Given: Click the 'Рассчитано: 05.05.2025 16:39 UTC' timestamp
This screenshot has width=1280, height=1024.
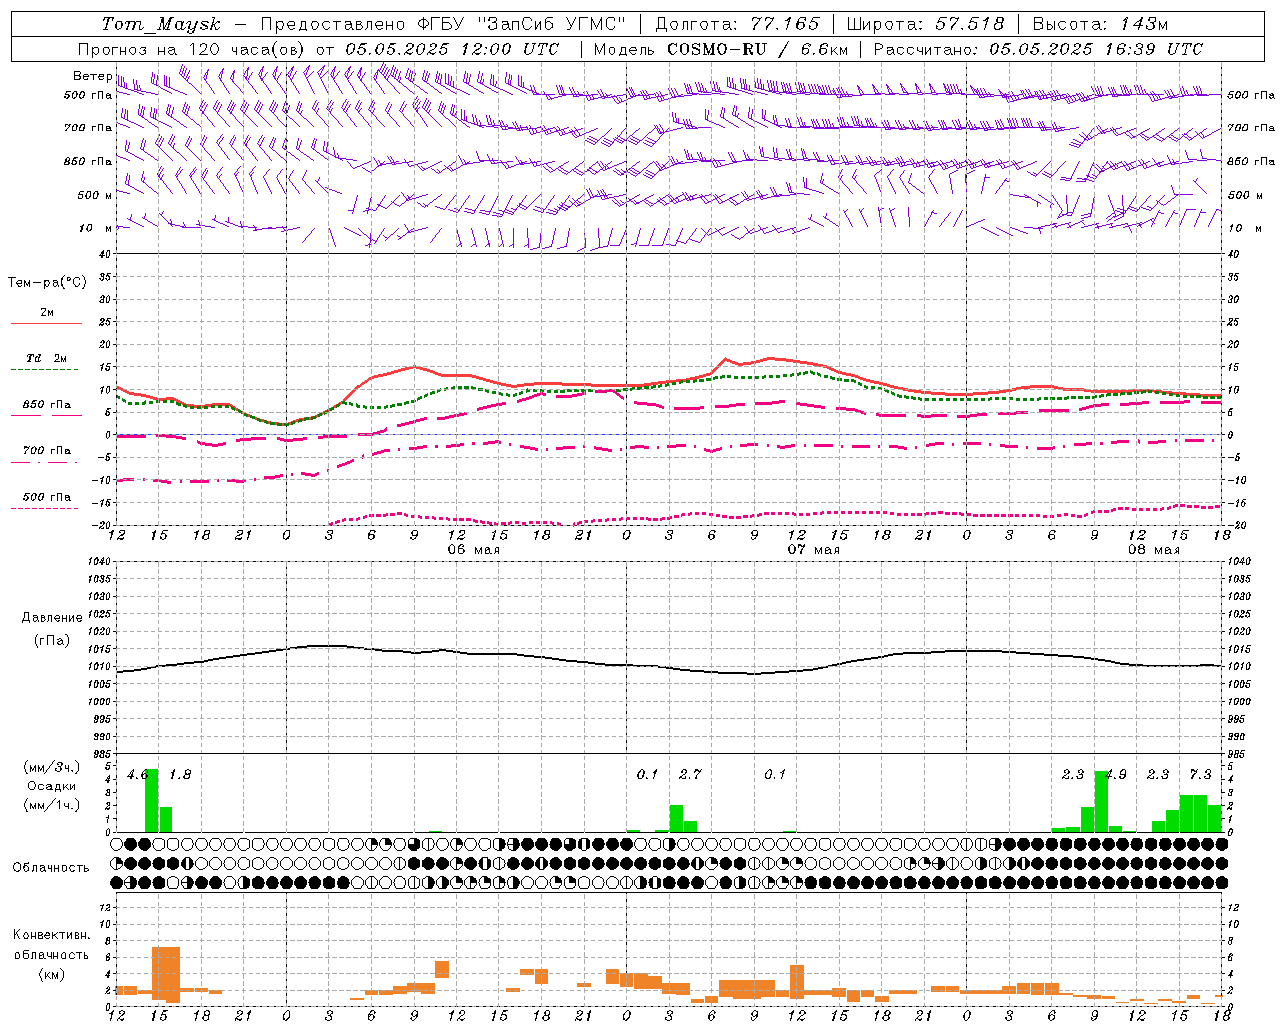Looking at the screenshot, I should pyautogui.click(x=1038, y=49).
